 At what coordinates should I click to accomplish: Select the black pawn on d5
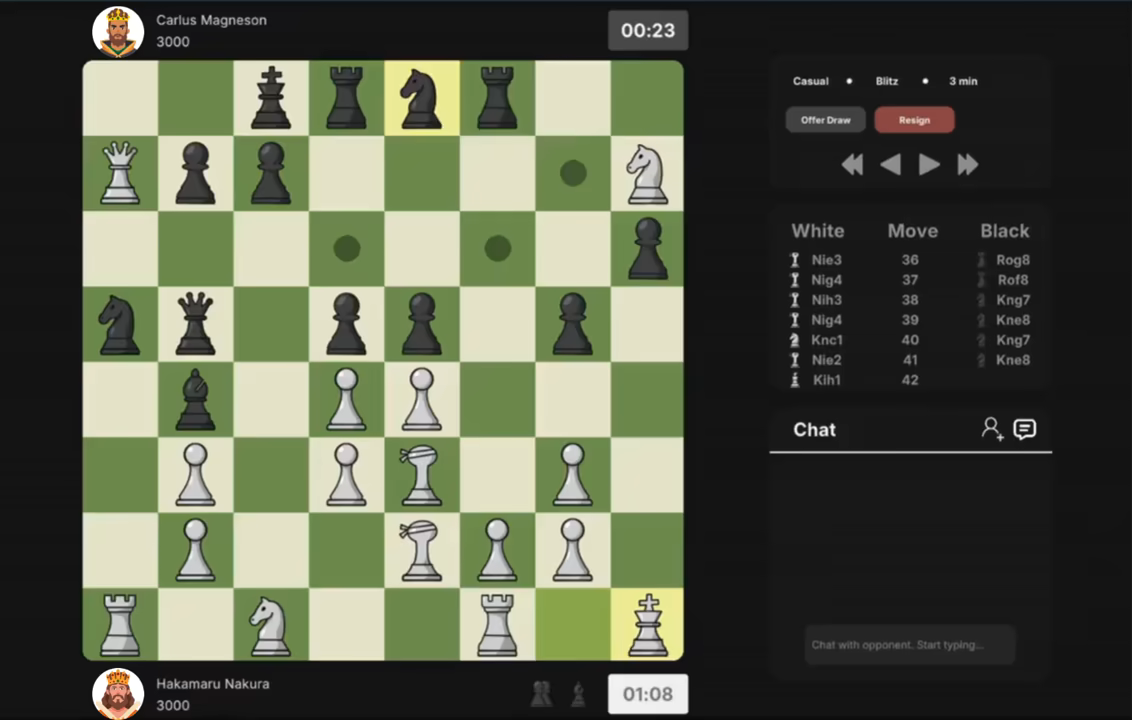[x=347, y=324]
